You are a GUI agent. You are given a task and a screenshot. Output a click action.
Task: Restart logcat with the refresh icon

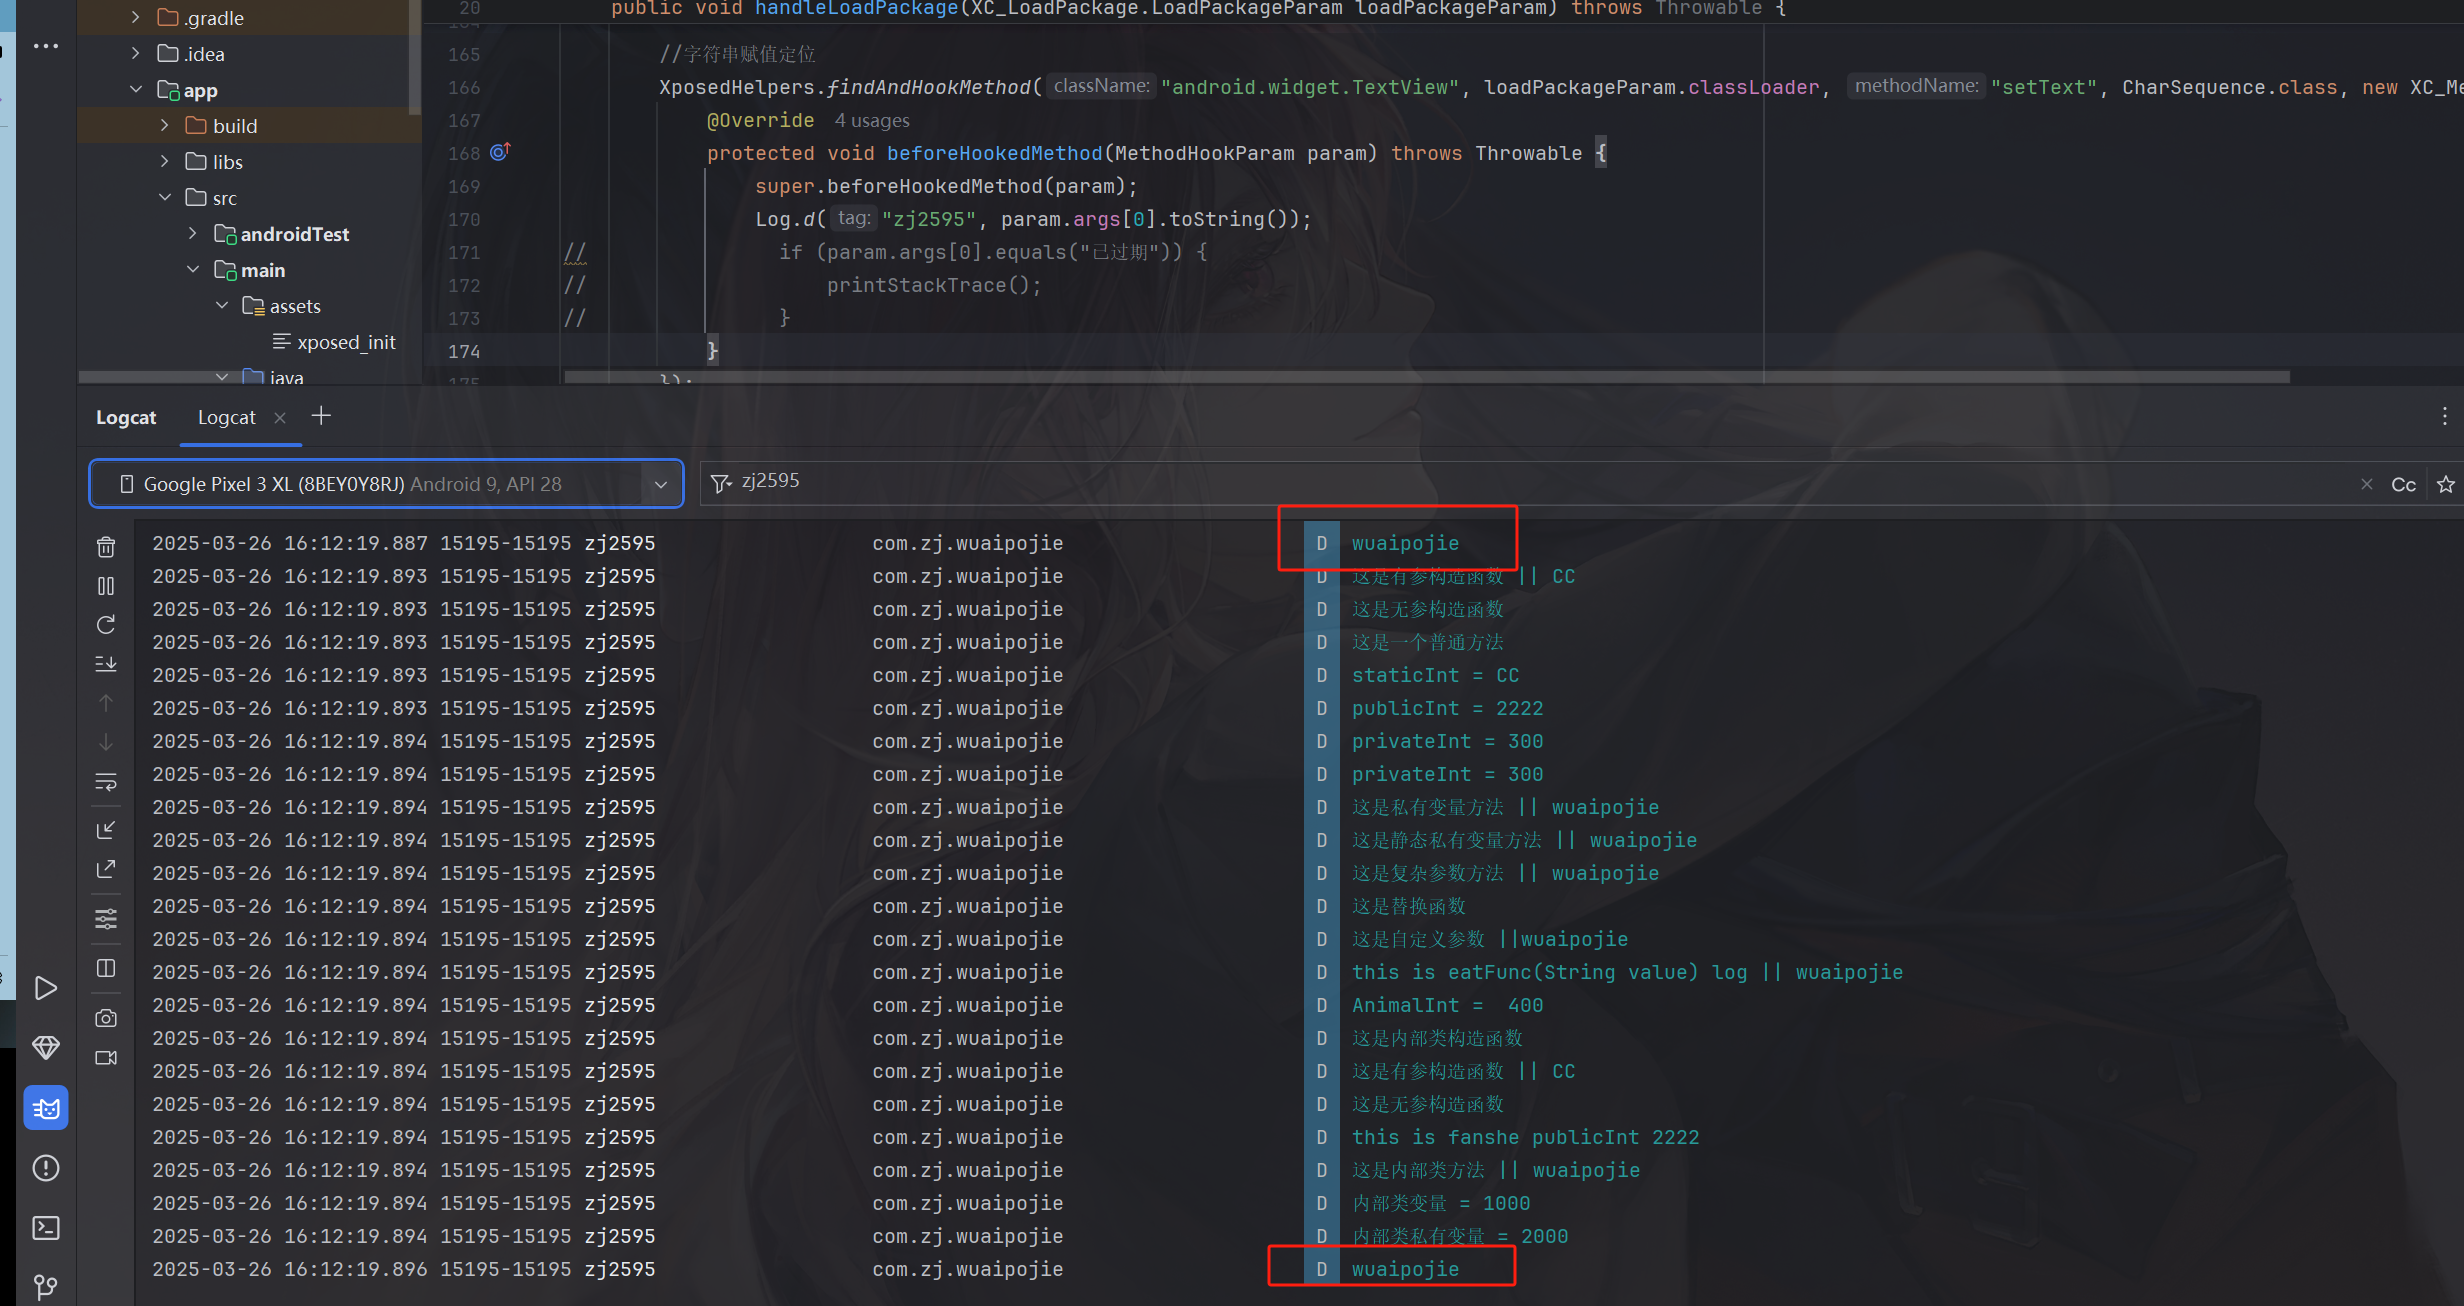coord(106,625)
